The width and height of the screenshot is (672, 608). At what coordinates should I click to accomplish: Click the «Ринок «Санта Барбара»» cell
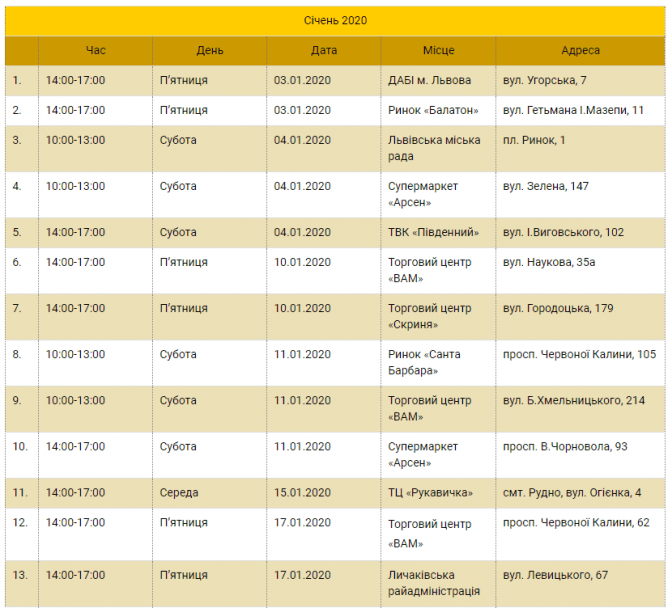click(x=425, y=362)
